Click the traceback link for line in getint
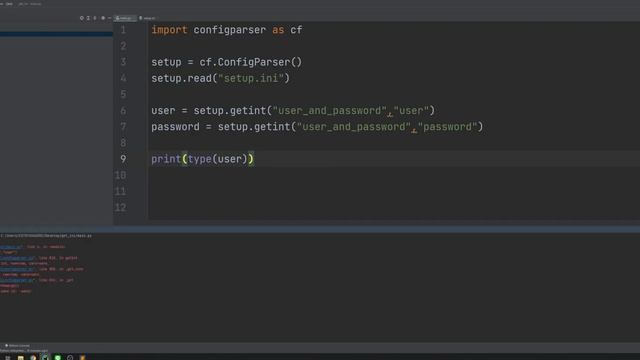 pyautogui.click(x=18, y=258)
